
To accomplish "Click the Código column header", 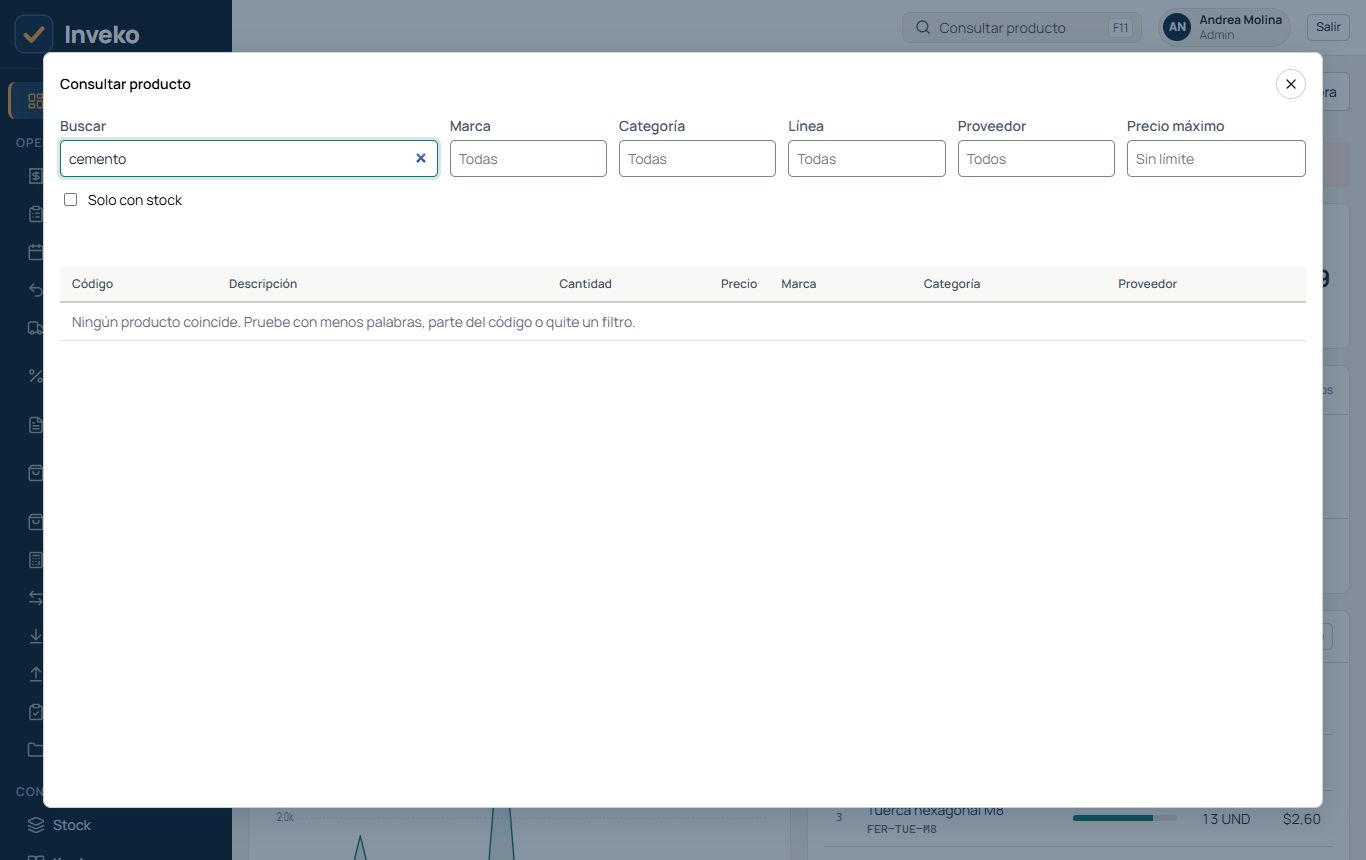I will 93,284.
